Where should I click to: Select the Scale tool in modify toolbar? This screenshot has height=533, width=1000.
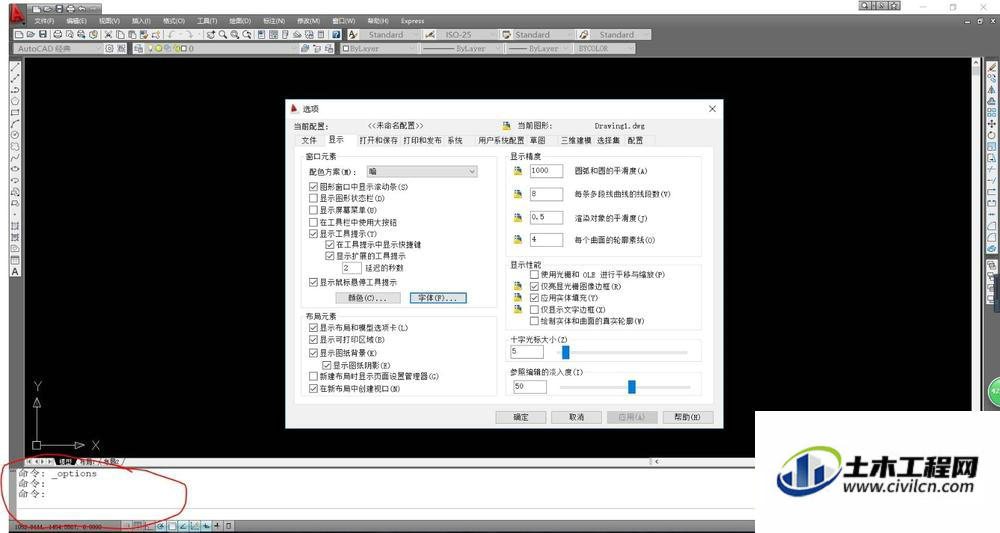[x=992, y=146]
